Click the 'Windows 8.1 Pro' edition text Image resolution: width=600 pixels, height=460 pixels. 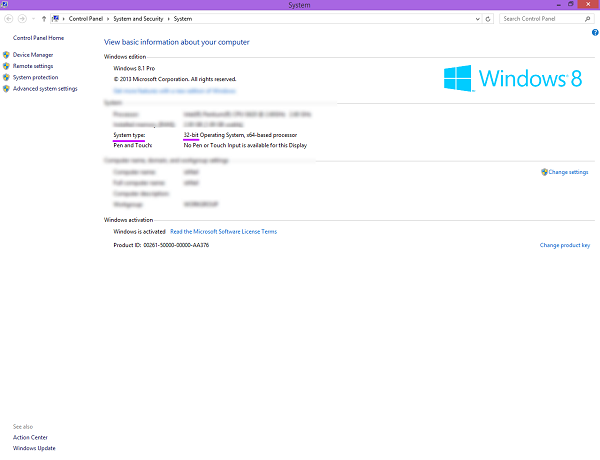coord(134,69)
